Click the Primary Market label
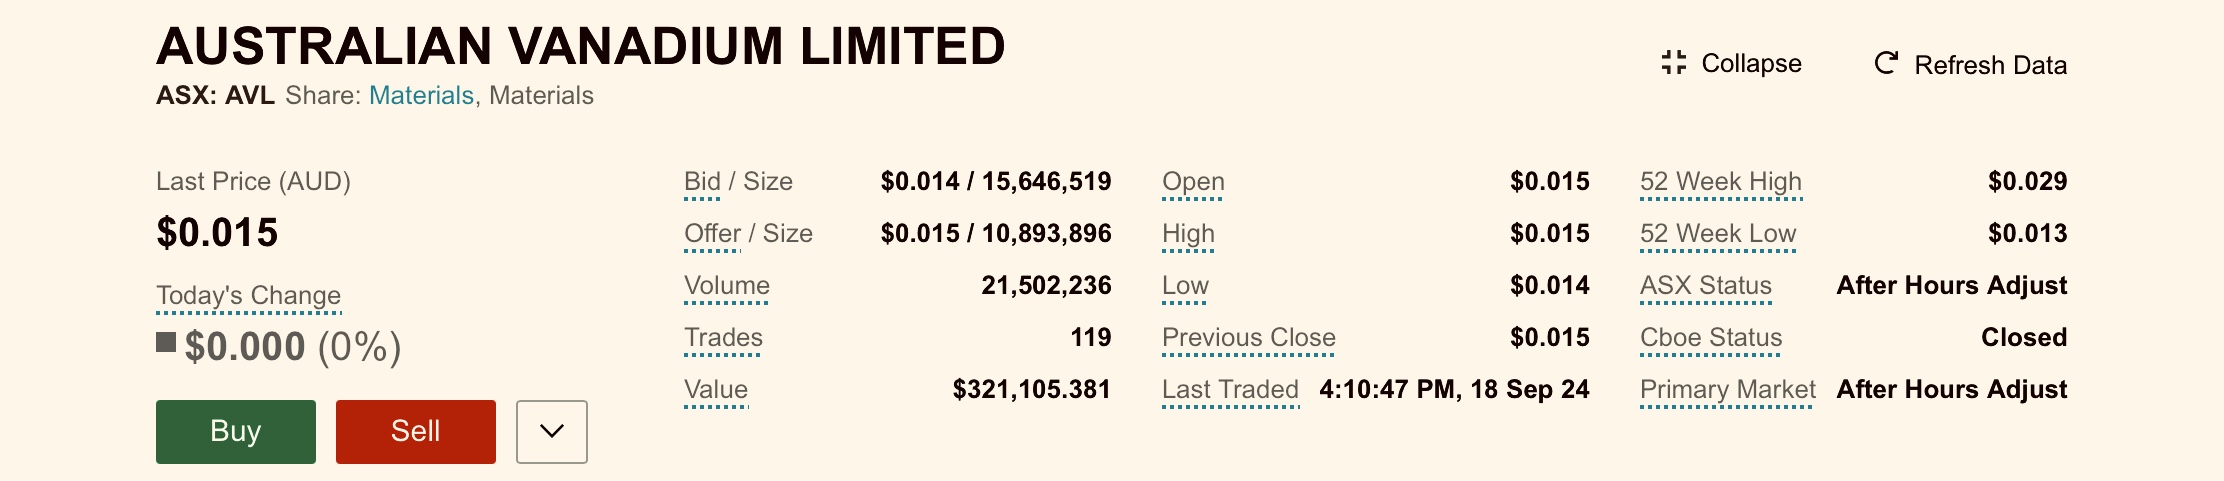The height and width of the screenshot is (481, 2224). pyautogui.click(x=1728, y=389)
